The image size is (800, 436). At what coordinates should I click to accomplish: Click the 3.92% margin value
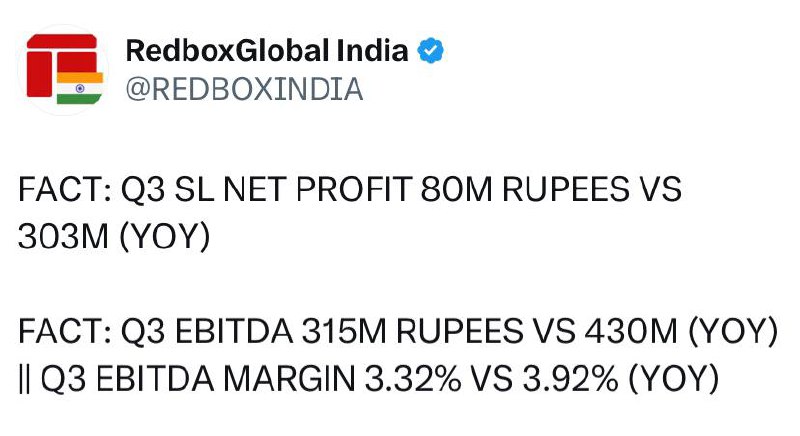(570, 379)
